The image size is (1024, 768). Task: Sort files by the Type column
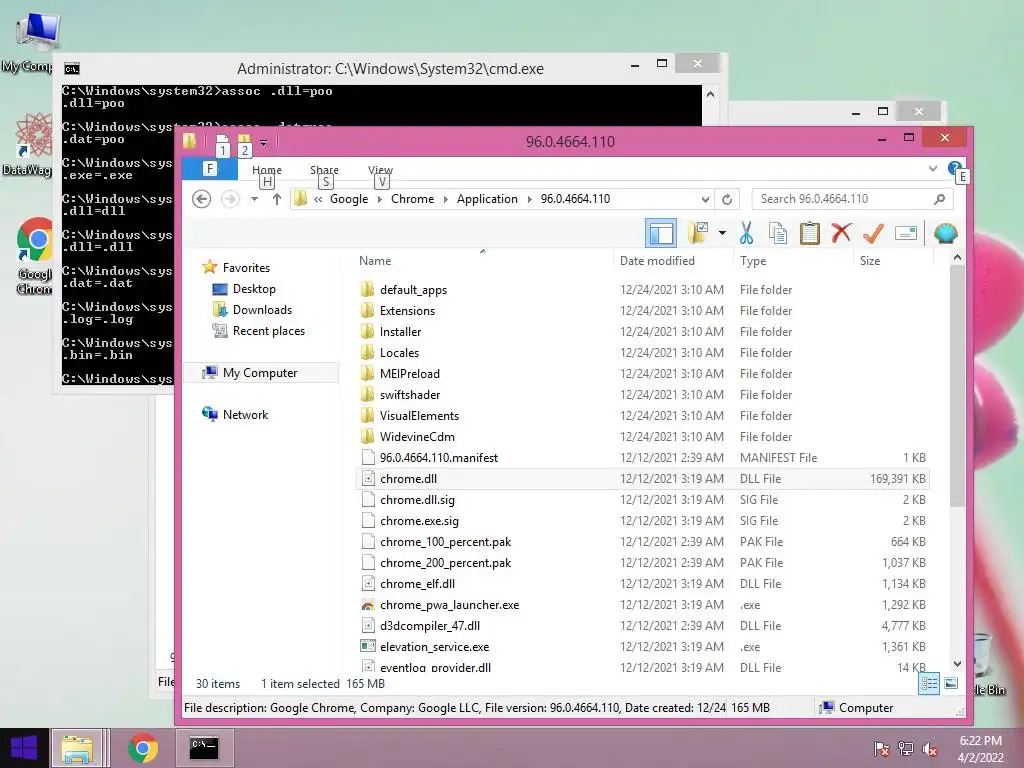(753, 261)
